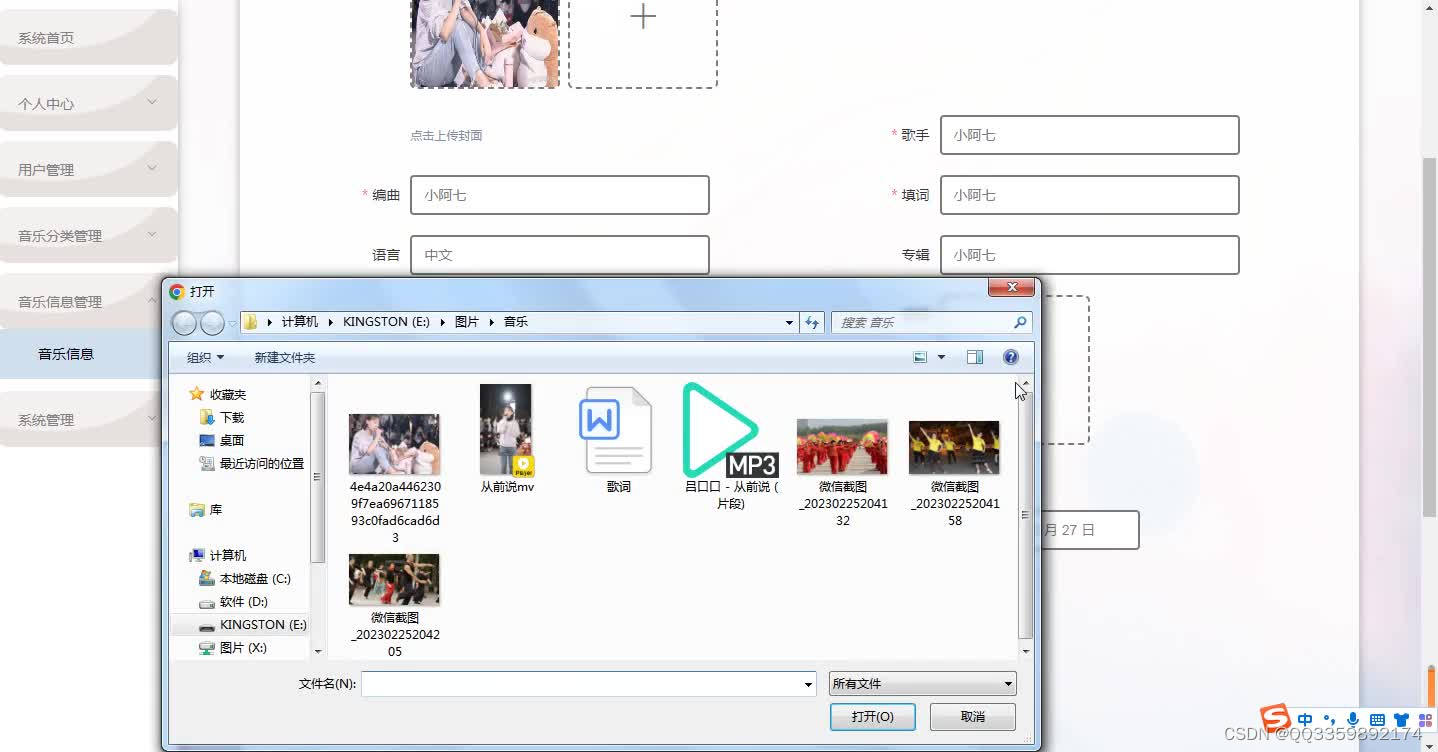Viewport: 1438px width, 752px height.
Task: Open recent locations dropdown beside nav arrows
Action: [233, 323]
